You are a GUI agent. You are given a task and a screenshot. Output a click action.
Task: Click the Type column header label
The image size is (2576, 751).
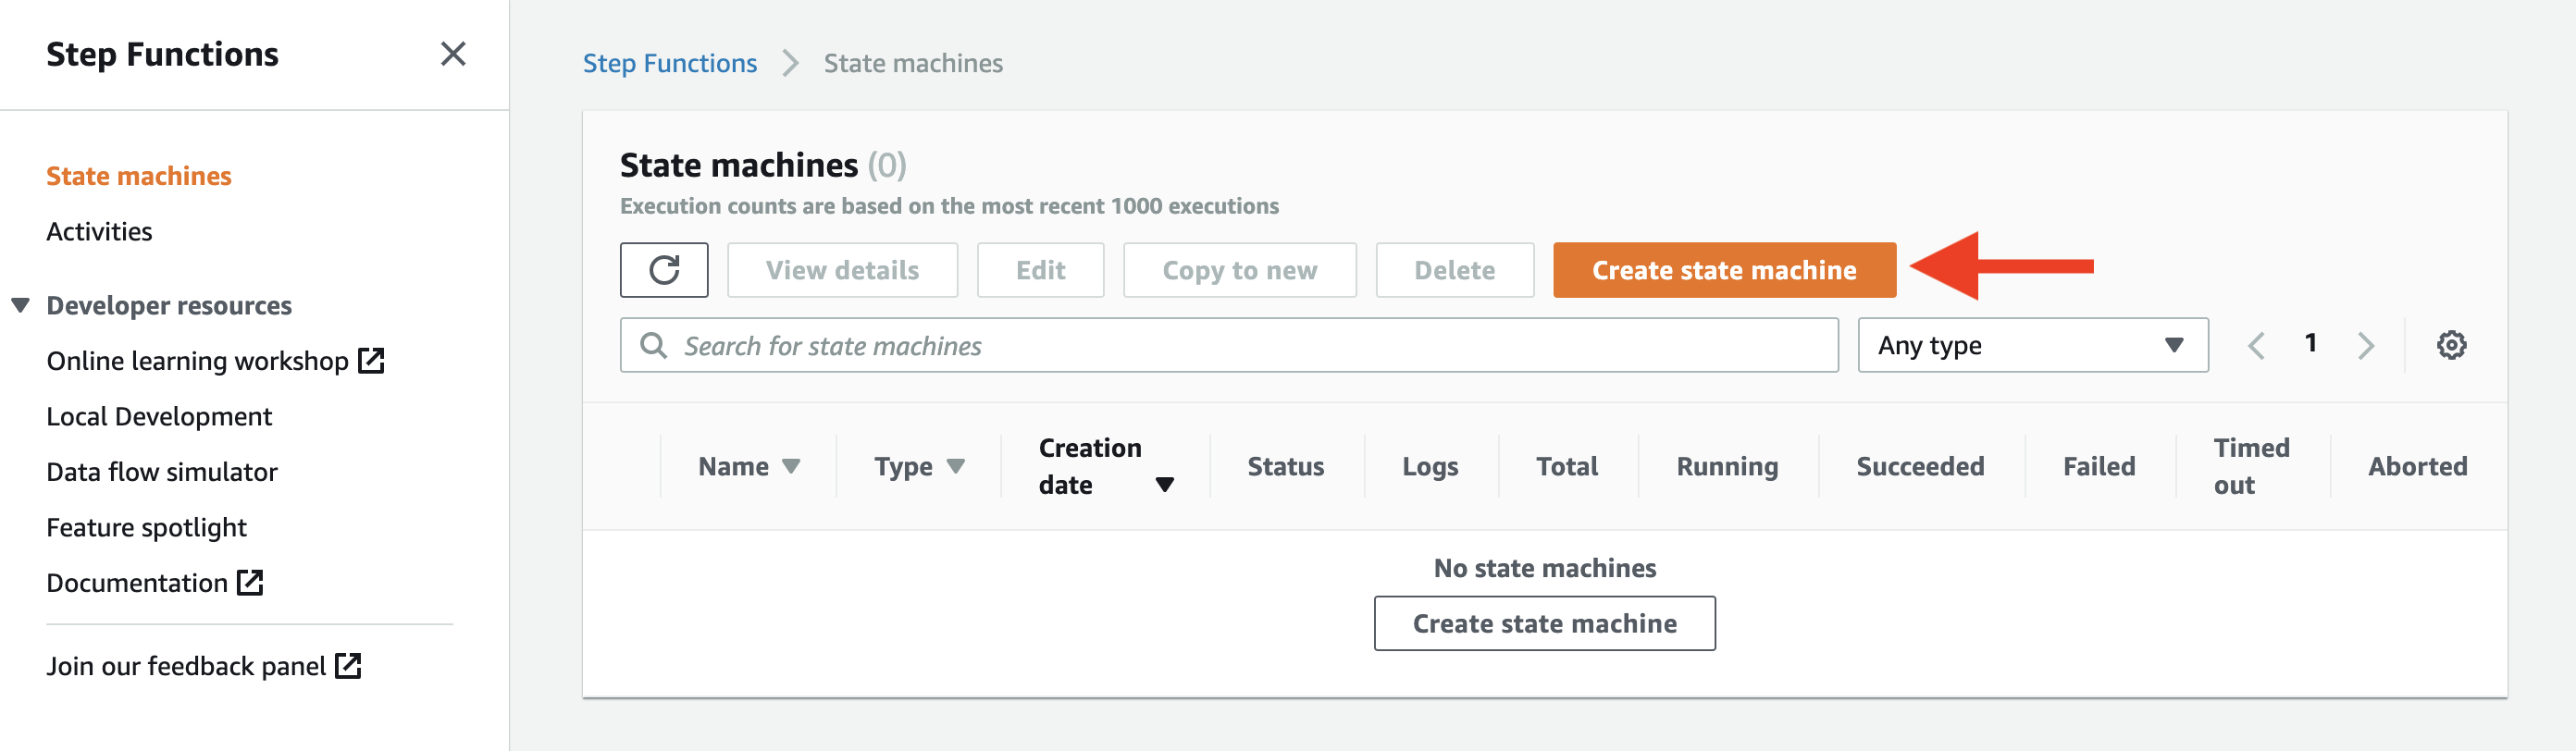(x=903, y=466)
